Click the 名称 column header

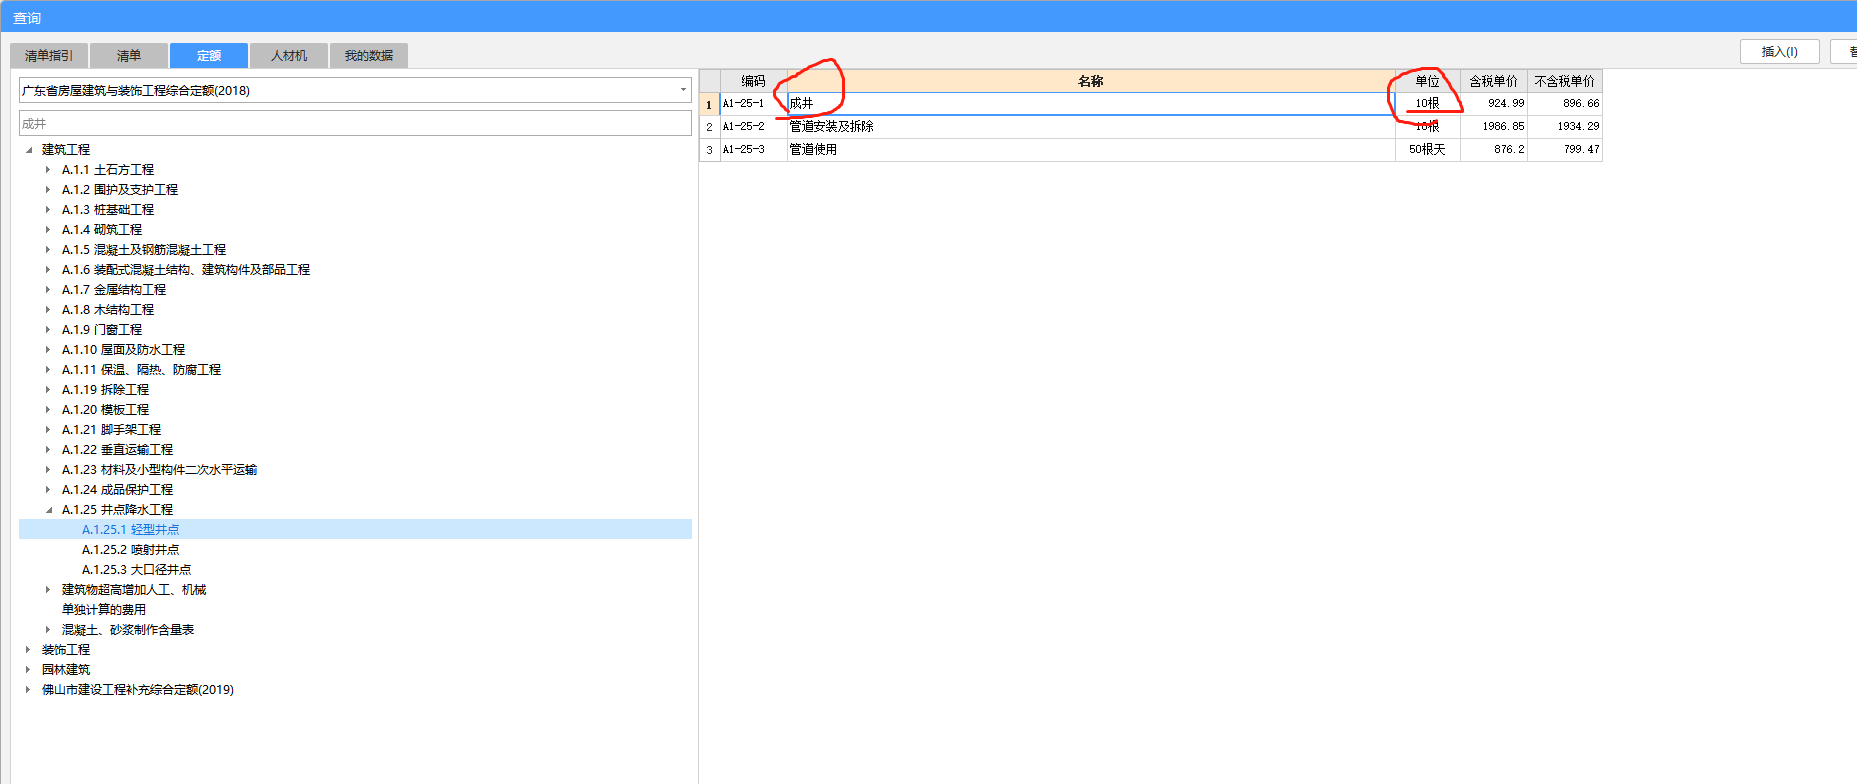(x=1091, y=81)
